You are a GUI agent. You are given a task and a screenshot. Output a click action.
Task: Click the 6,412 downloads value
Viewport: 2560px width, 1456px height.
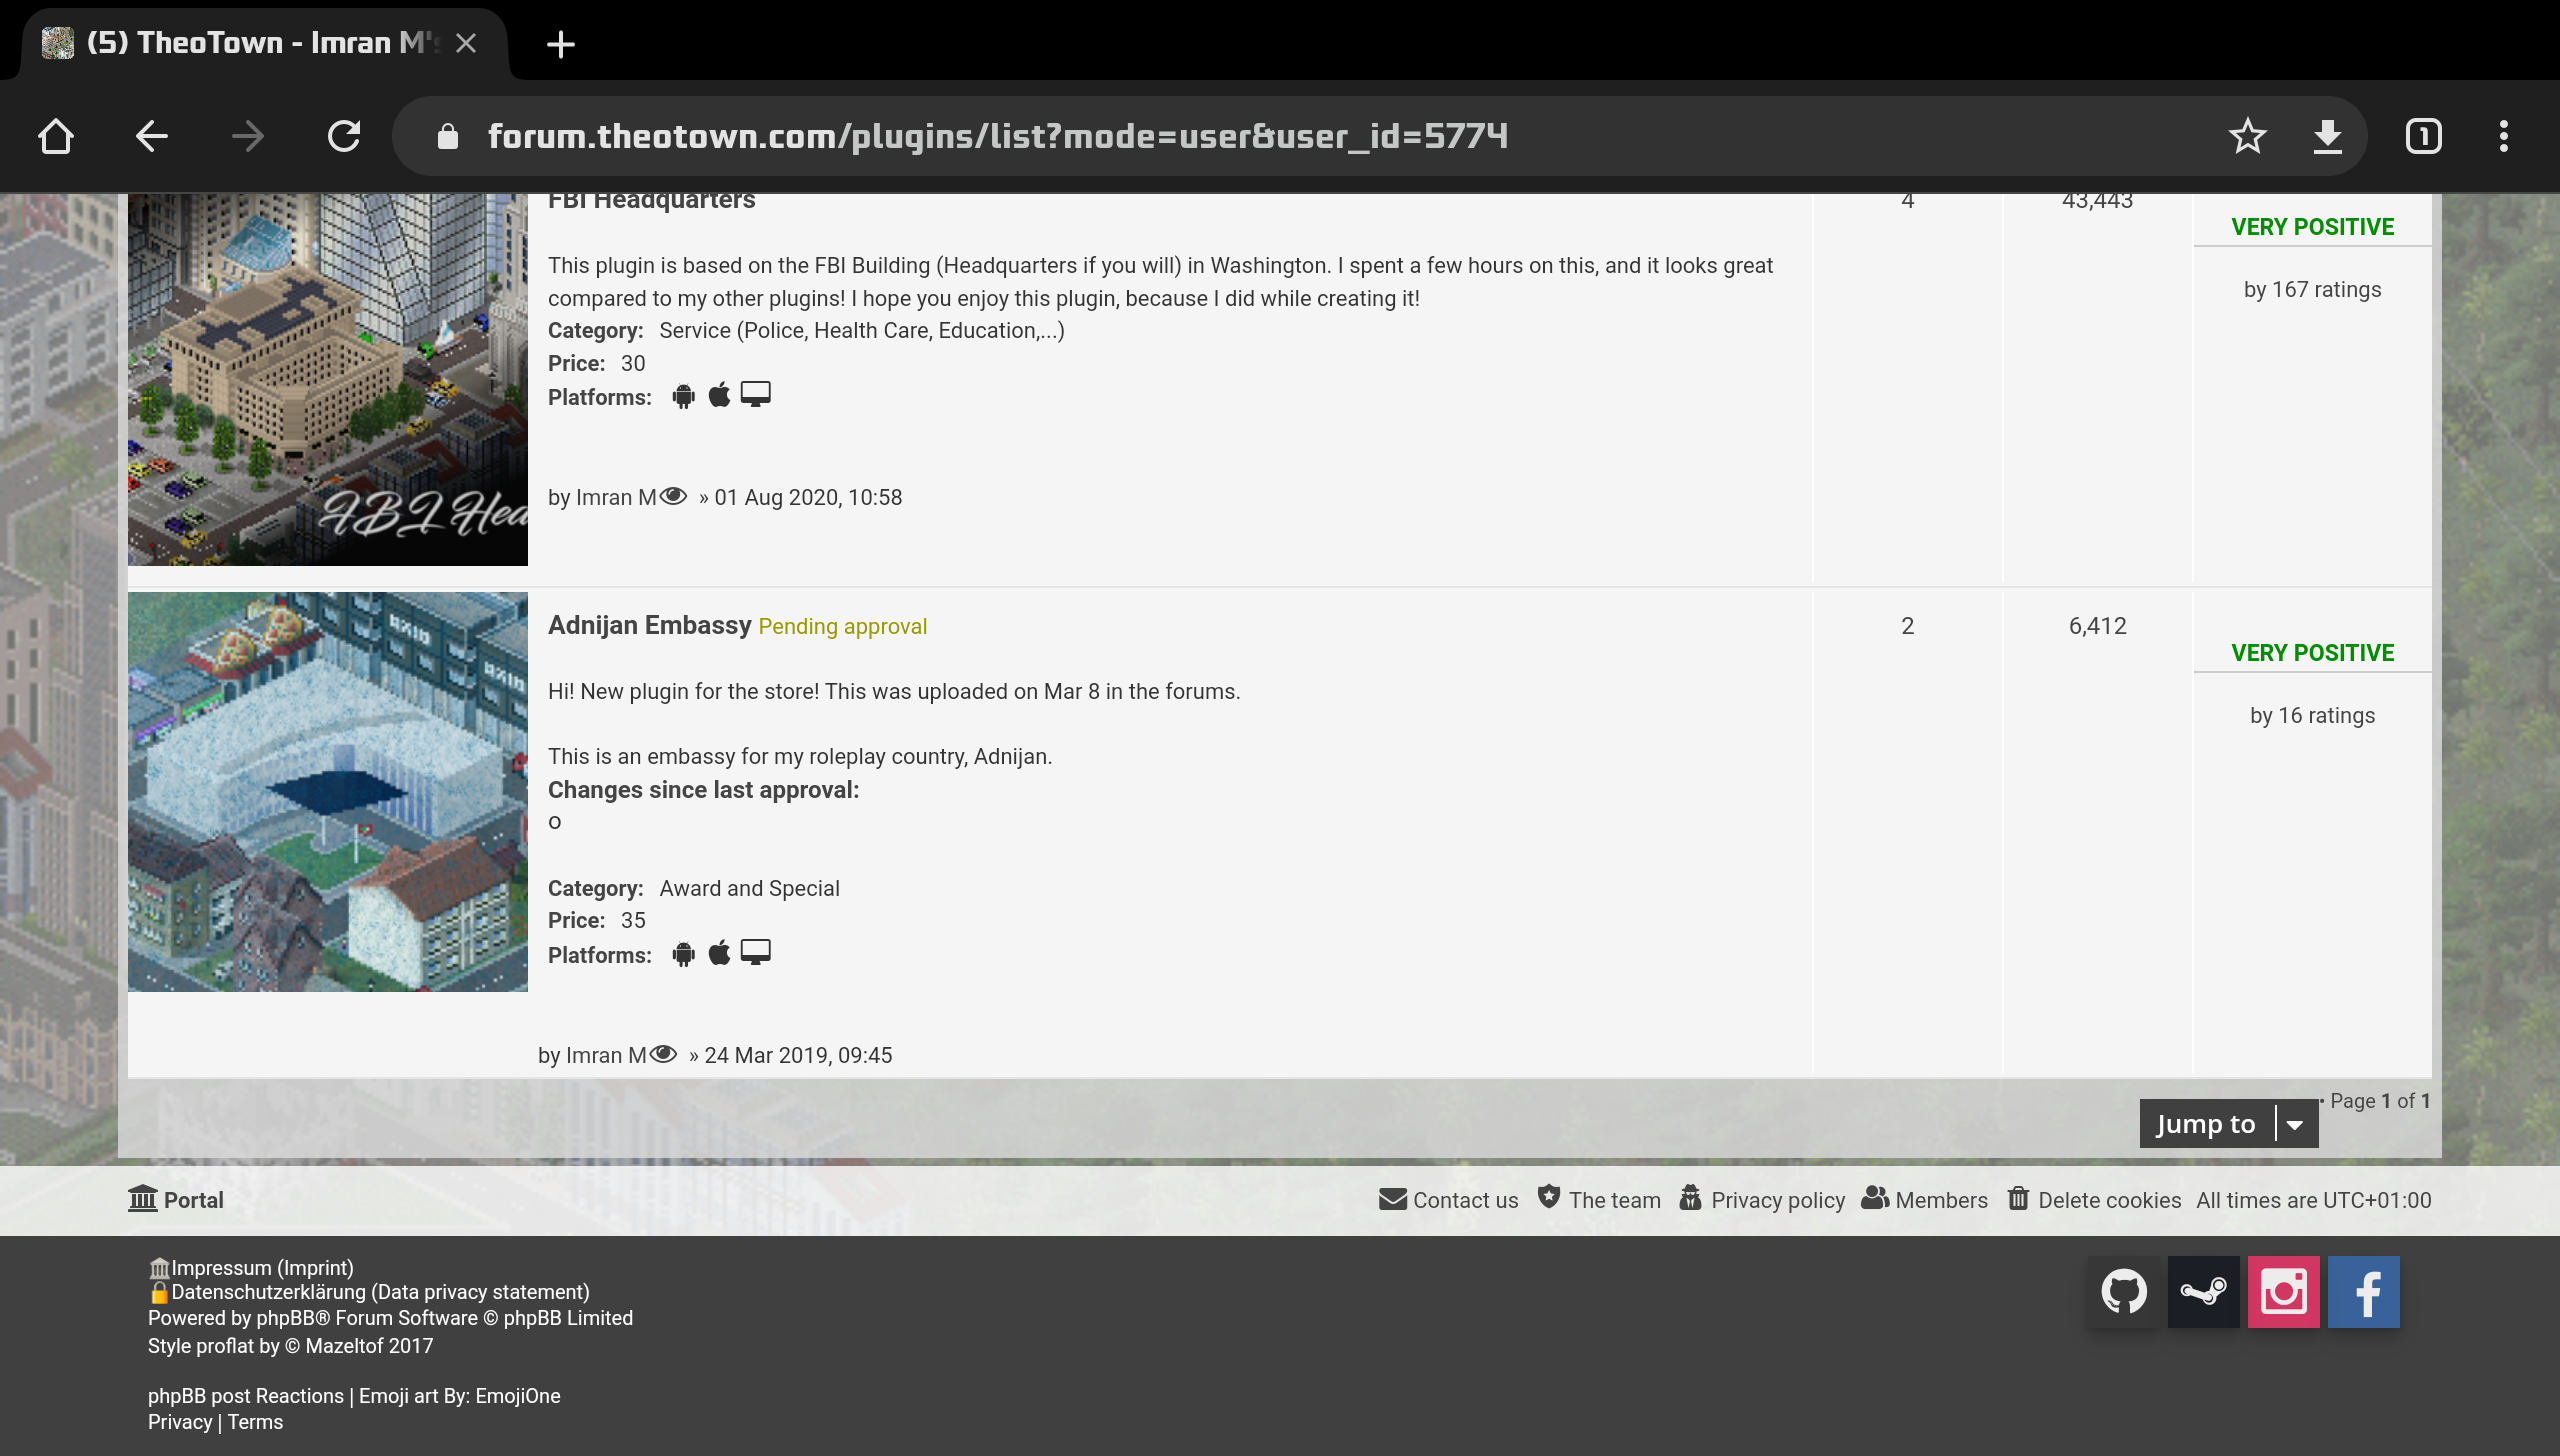click(x=2097, y=626)
